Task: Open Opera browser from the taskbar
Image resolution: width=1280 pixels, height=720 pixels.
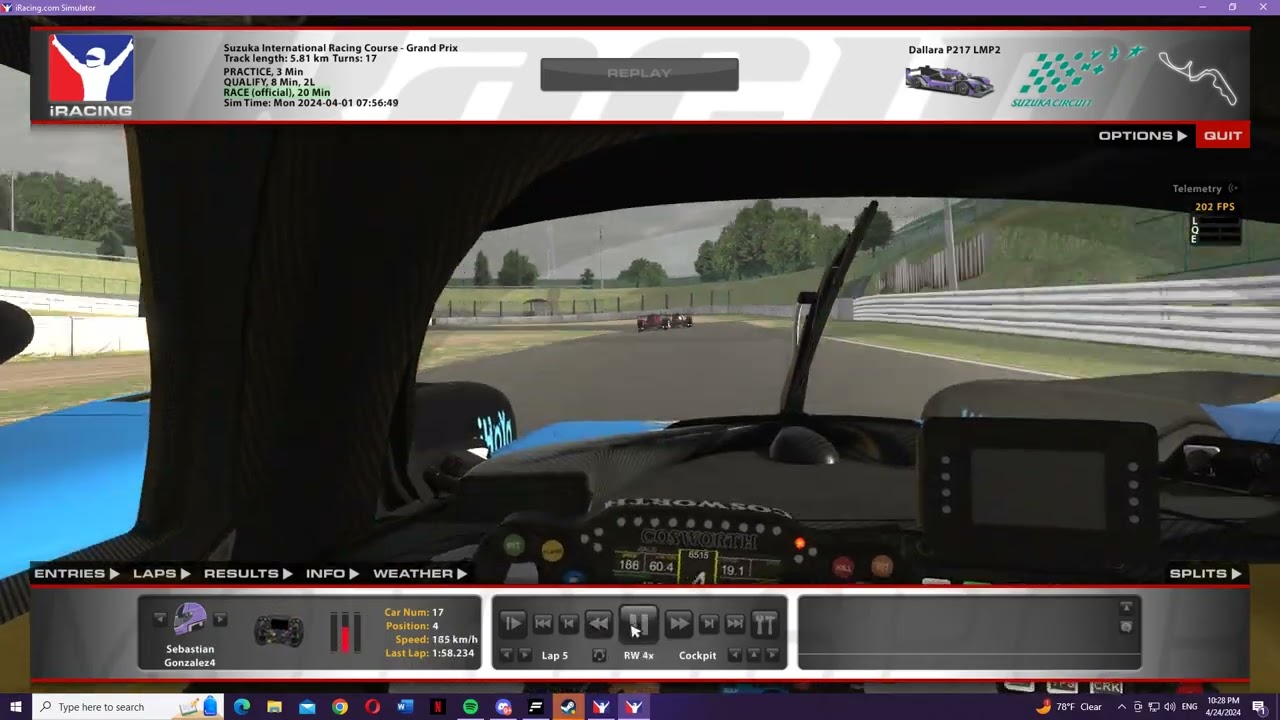Action: click(x=372, y=707)
